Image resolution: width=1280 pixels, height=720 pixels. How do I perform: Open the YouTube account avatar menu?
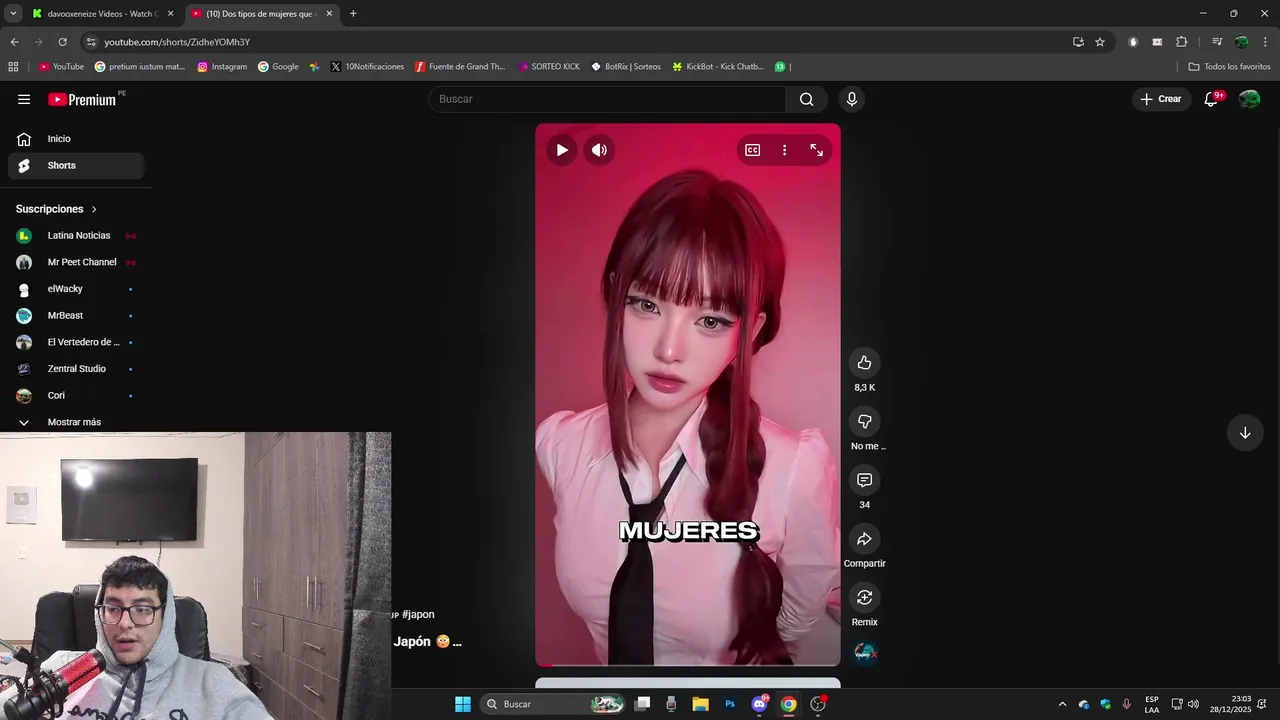(1249, 99)
